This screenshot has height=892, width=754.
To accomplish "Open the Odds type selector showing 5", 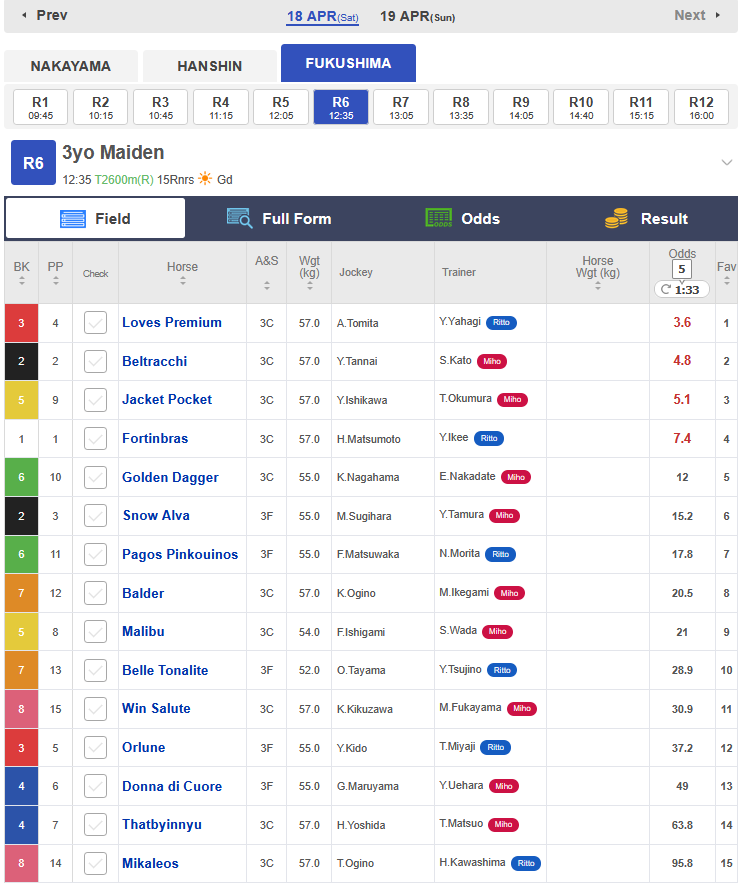I will point(682,270).
